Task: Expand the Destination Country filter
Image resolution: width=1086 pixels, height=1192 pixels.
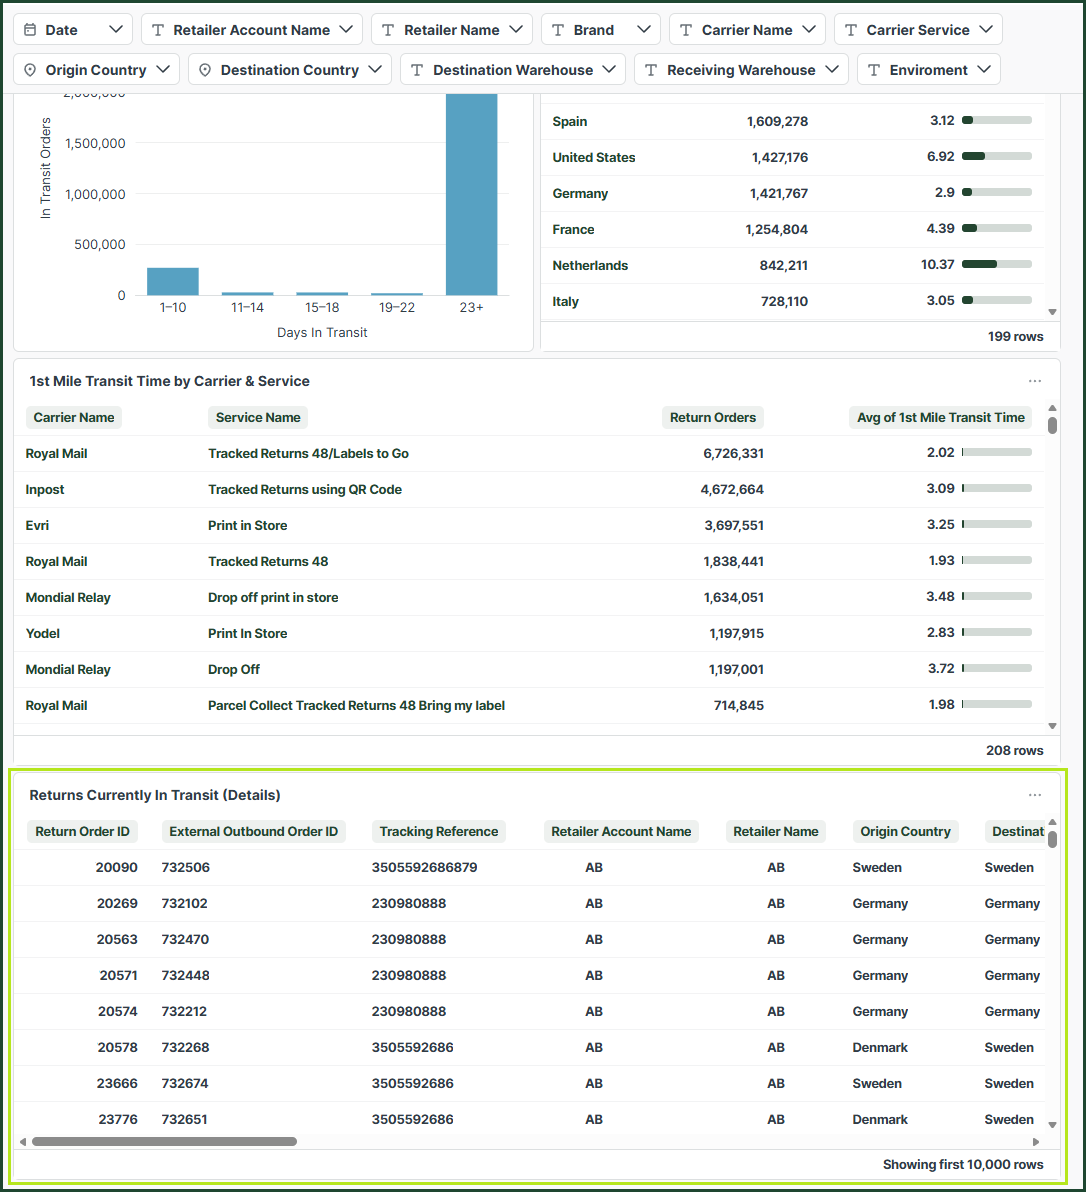Action: coord(290,69)
